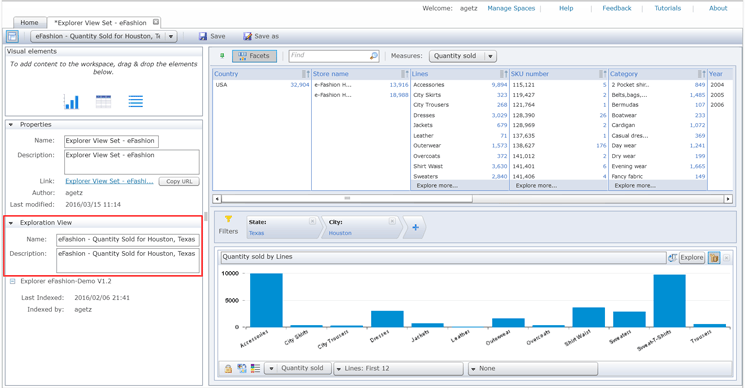Viewport: 745px width, 388px height.
Task: Open the Lines: First 12 dropdown
Action: point(398,369)
